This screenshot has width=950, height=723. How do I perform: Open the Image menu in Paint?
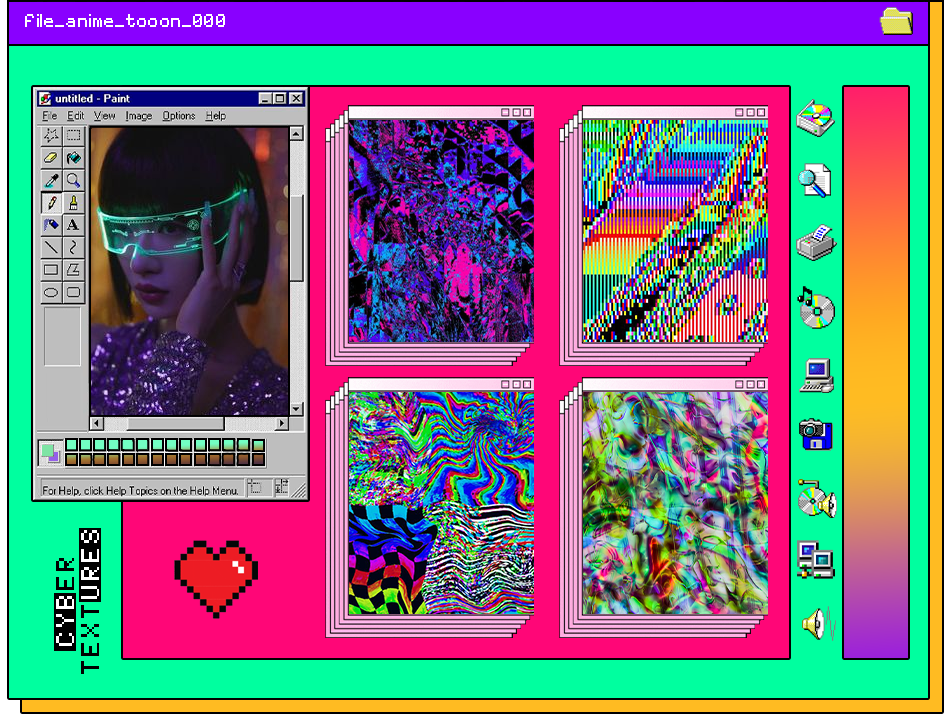139,116
